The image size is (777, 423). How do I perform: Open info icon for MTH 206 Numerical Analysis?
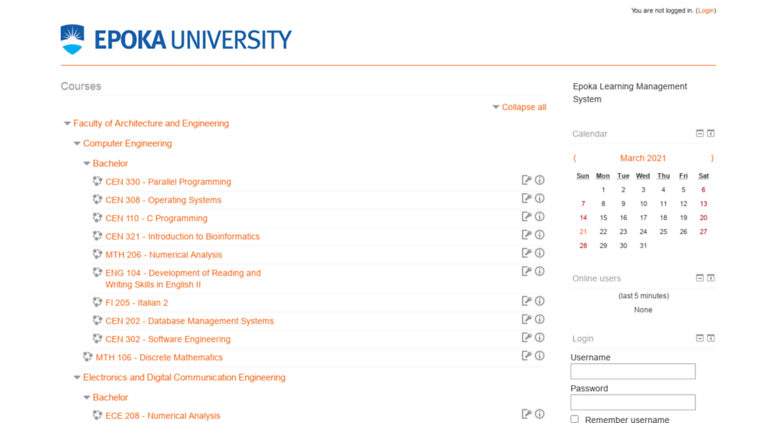pyautogui.click(x=540, y=253)
